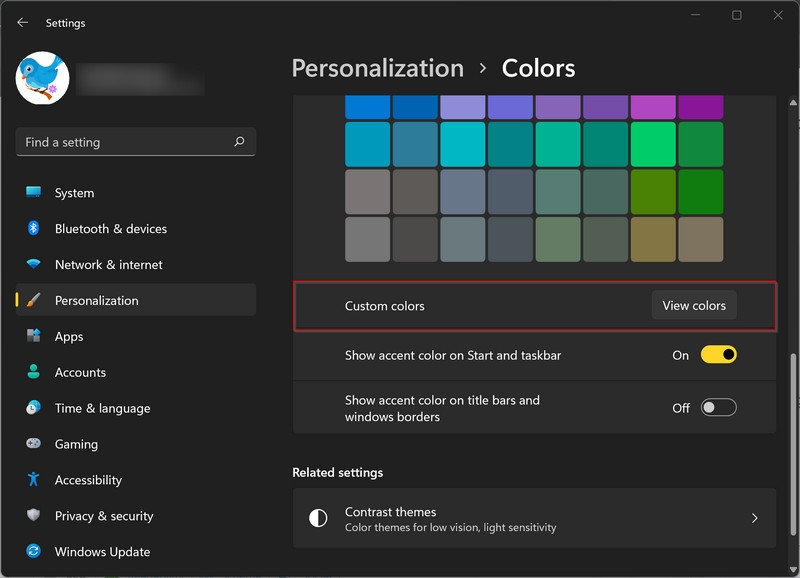Click the Gaming controller icon
This screenshot has width=800, height=578.
[34, 443]
